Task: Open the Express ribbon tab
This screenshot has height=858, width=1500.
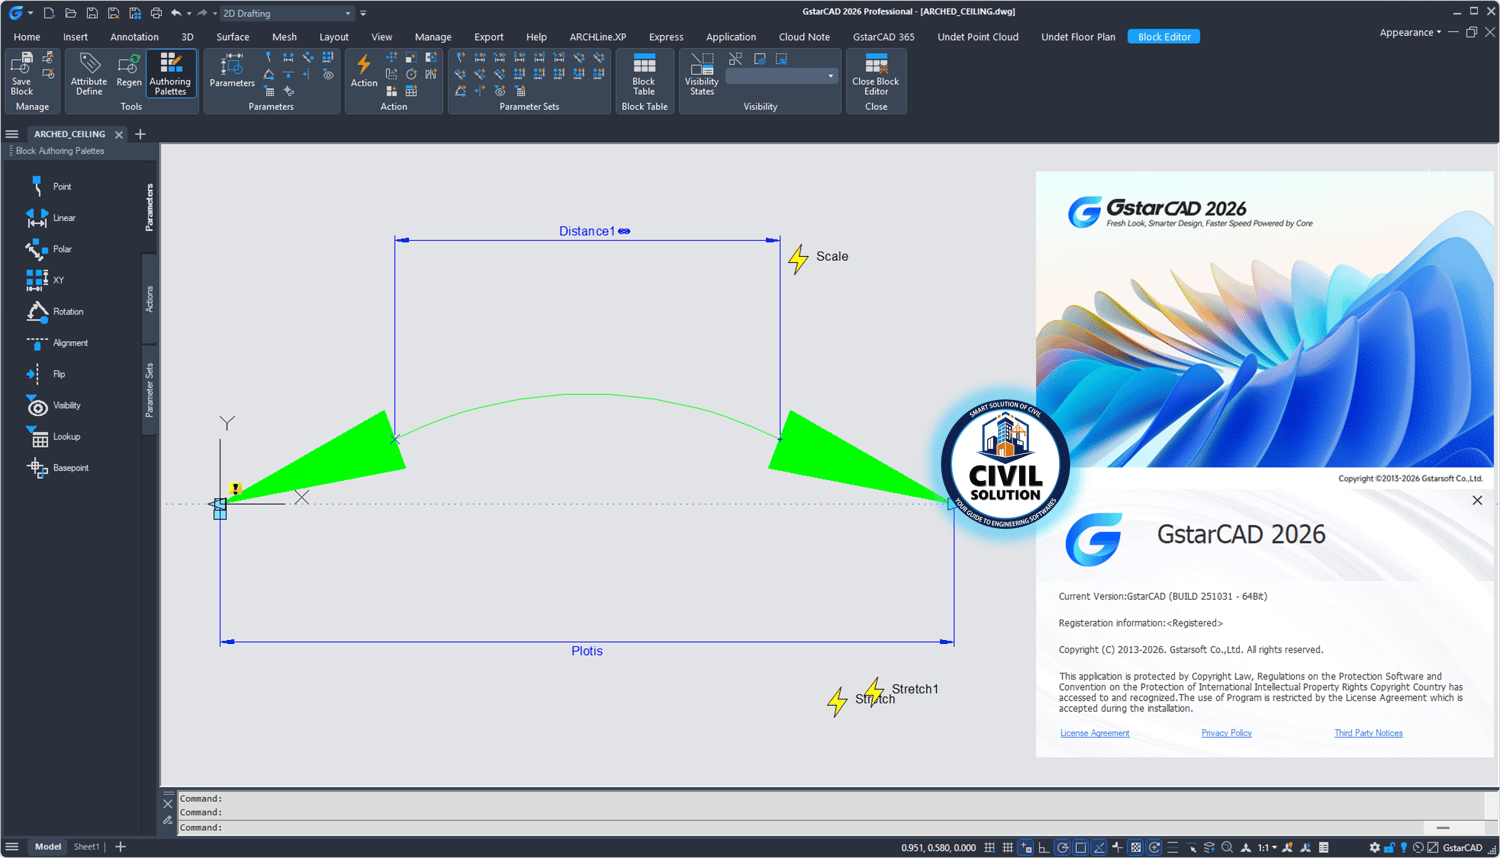Action: (666, 37)
